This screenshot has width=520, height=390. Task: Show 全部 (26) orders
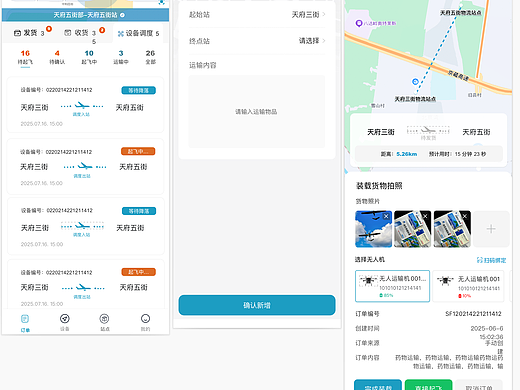[150, 57]
